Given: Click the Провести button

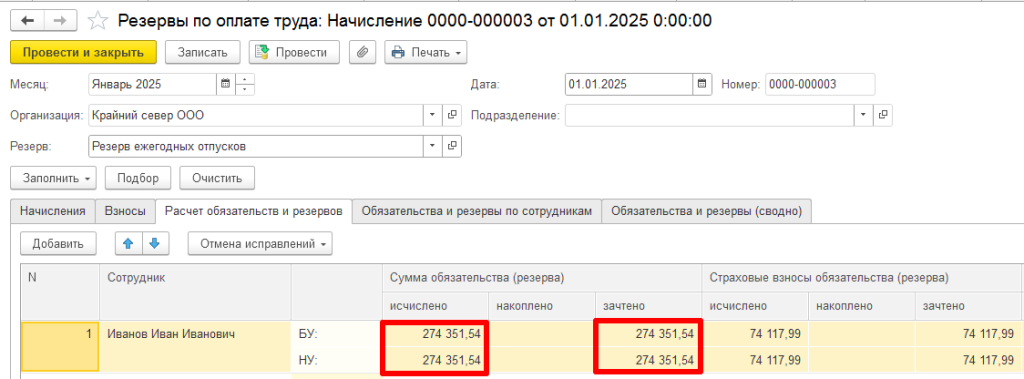Looking at the screenshot, I should [294, 53].
